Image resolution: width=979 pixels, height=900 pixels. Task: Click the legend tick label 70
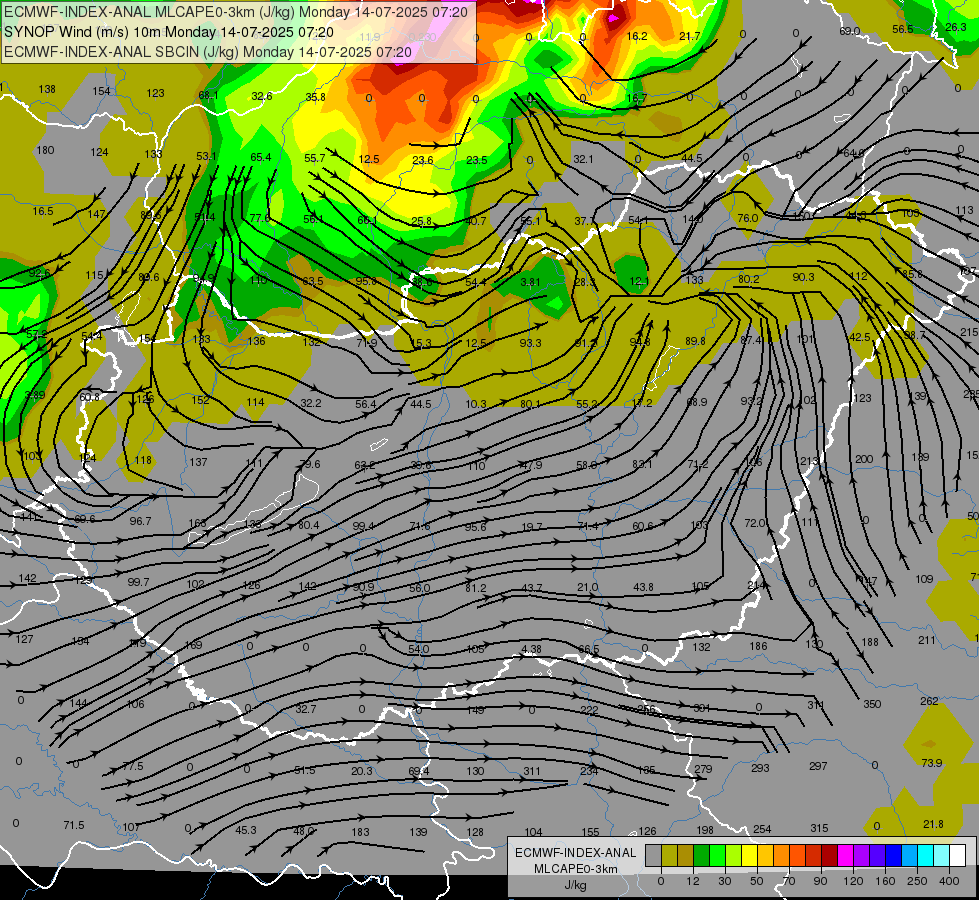pyautogui.click(x=789, y=881)
